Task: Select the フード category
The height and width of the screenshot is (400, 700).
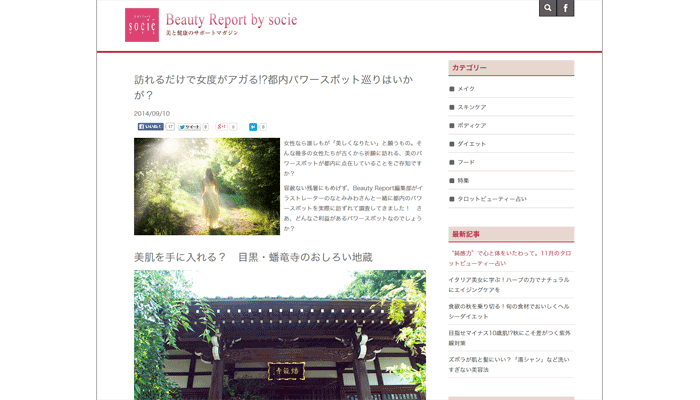Action: coord(466,162)
